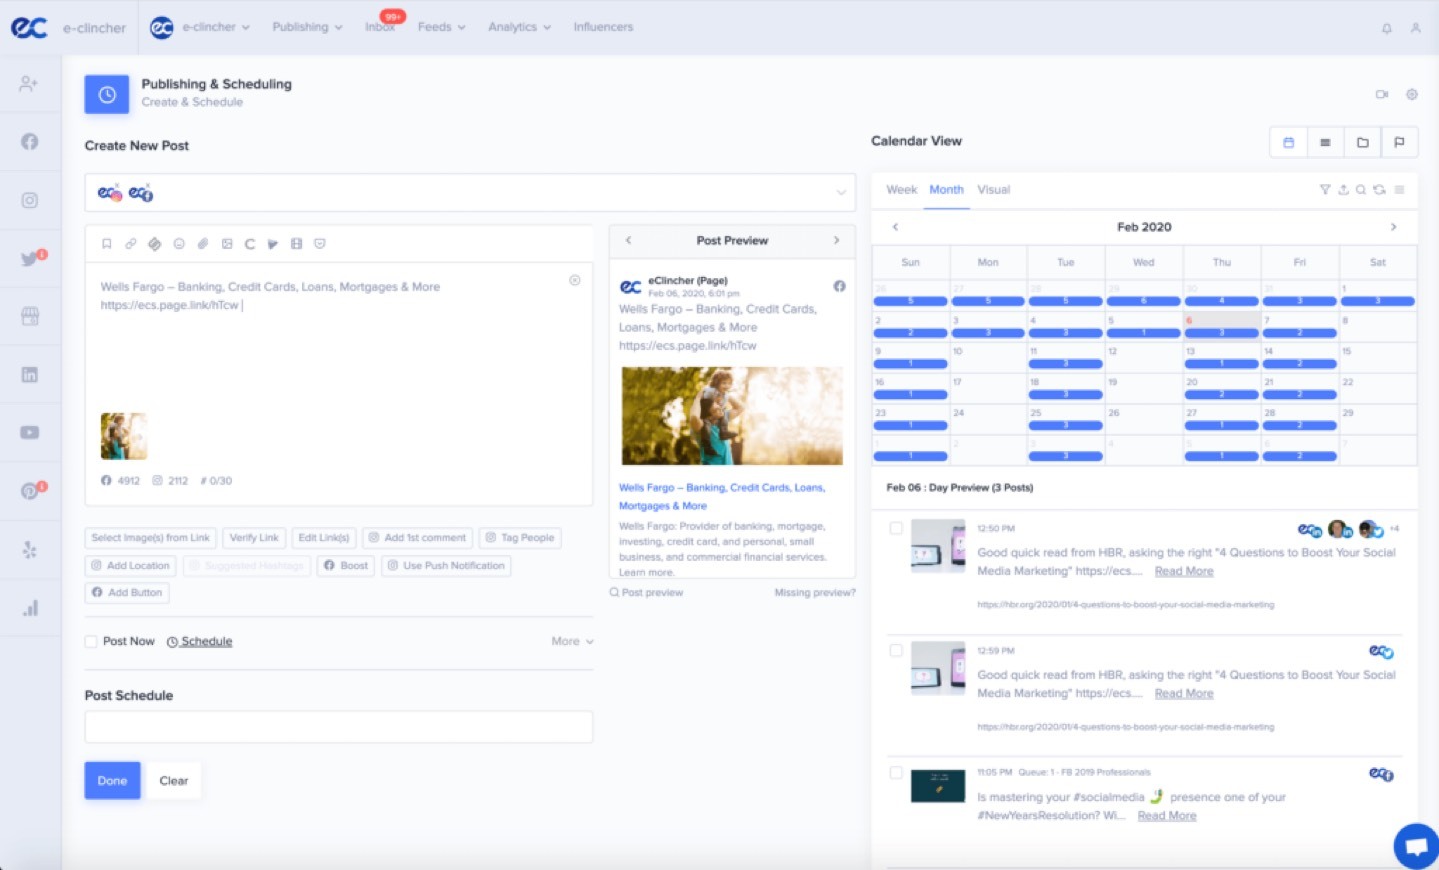
Task: Search the calendar with the magnifier icon
Action: pyautogui.click(x=1361, y=190)
